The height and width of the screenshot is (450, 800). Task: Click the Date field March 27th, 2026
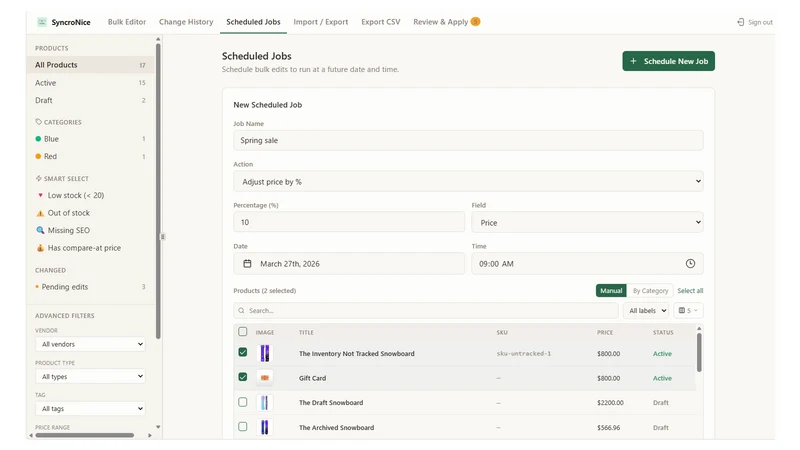(349, 264)
